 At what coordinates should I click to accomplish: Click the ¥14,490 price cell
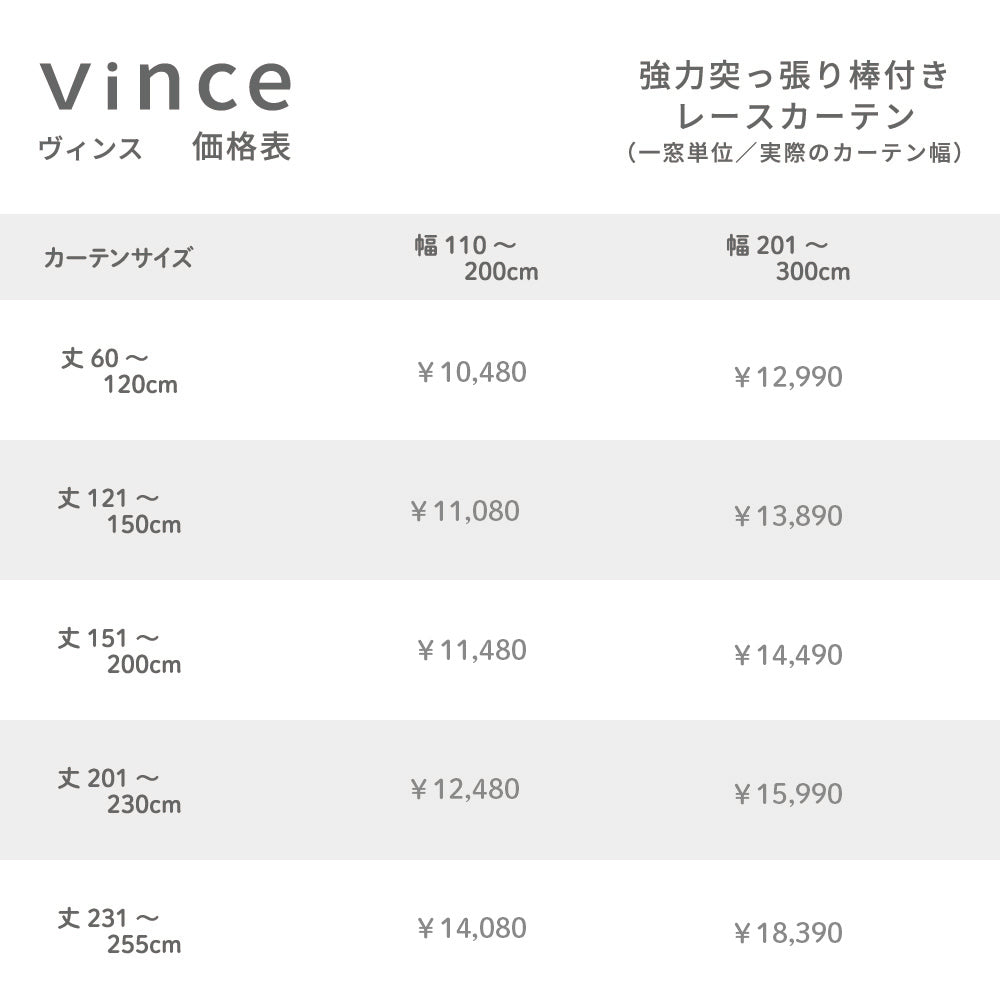pyautogui.click(x=788, y=655)
